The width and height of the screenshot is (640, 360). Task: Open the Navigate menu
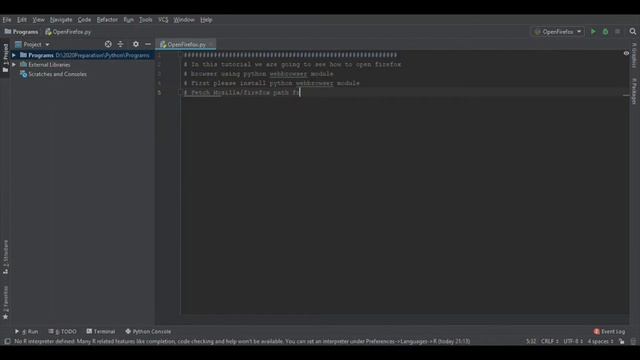coord(61,20)
